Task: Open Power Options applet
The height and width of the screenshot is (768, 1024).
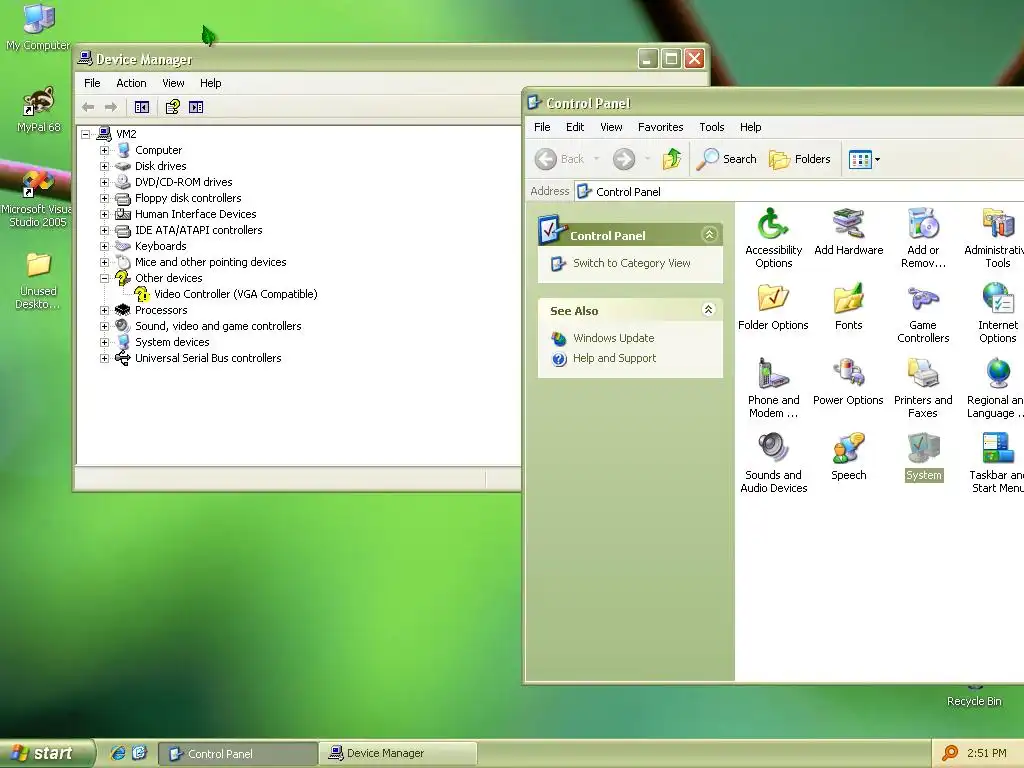Action: pos(848,382)
